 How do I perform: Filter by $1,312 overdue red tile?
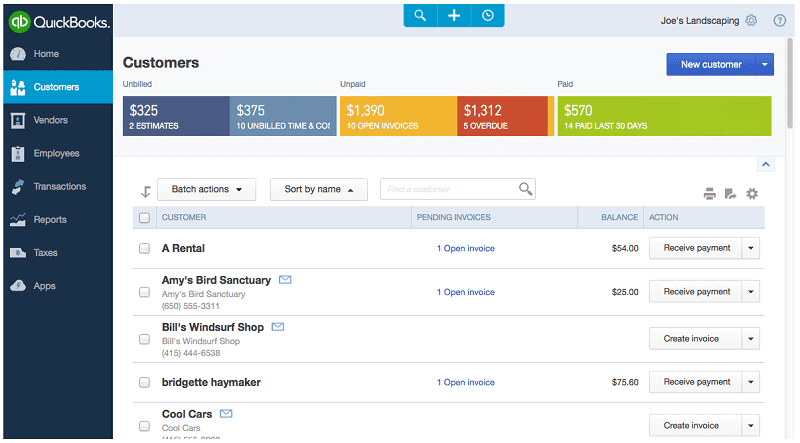pyautogui.click(x=503, y=116)
